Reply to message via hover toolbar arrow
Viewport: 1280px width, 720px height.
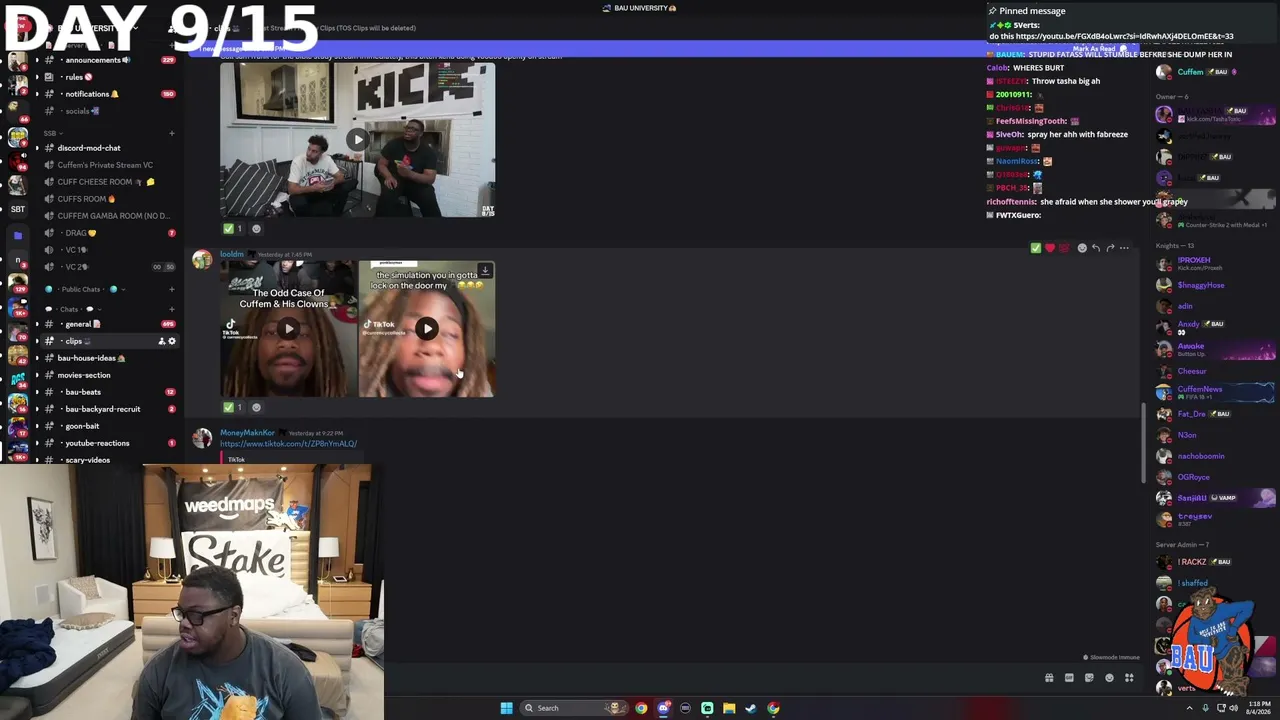(x=1095, y=248)
